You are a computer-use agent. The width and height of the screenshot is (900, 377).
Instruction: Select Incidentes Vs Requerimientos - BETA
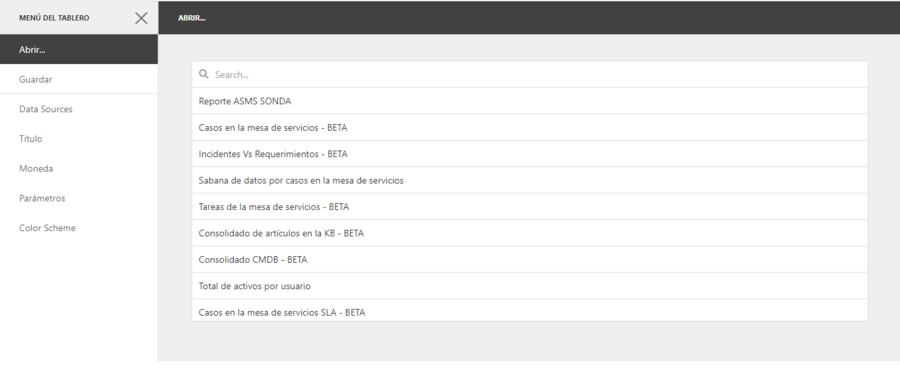[x=529, y=154]
